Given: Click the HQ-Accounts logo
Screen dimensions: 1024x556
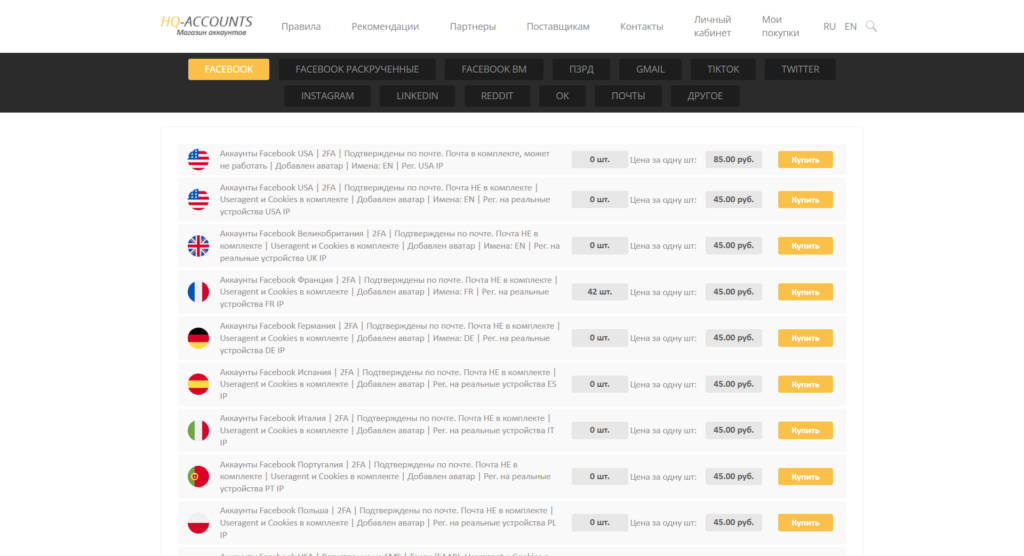Looking at the screenshot, I should 206,25.
